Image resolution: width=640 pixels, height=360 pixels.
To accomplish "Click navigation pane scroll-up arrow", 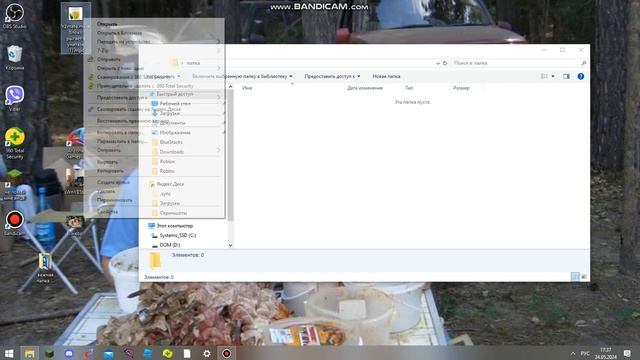I will click(x=230, y=87).
